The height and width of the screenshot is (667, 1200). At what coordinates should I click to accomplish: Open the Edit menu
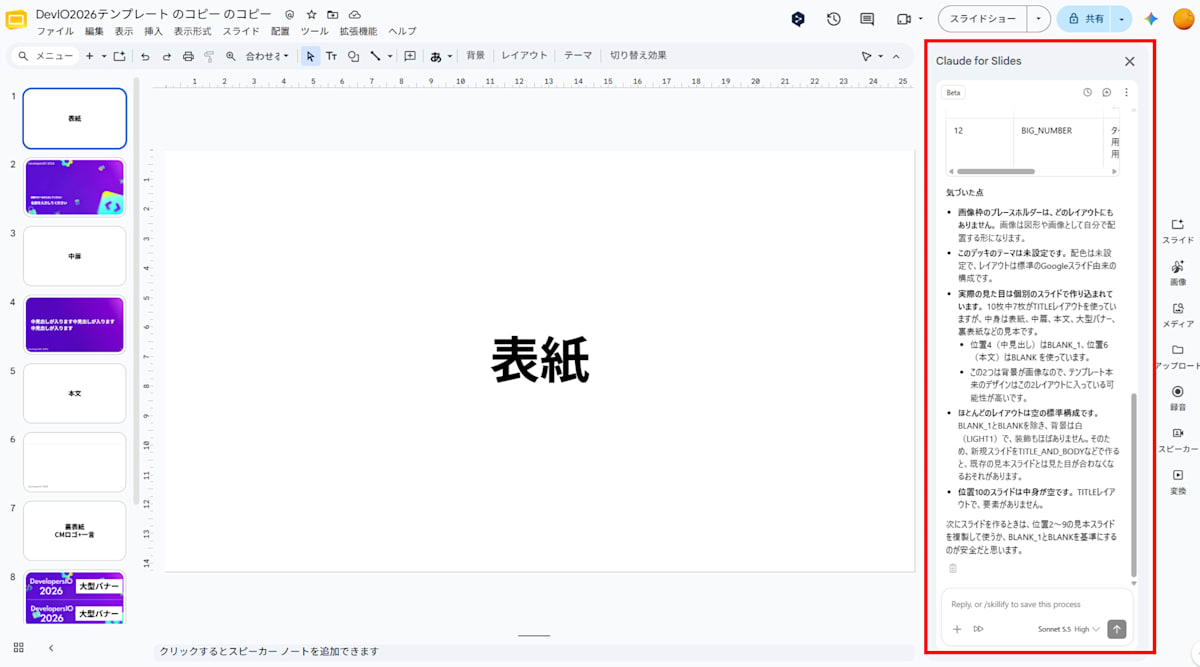point(94,31)
